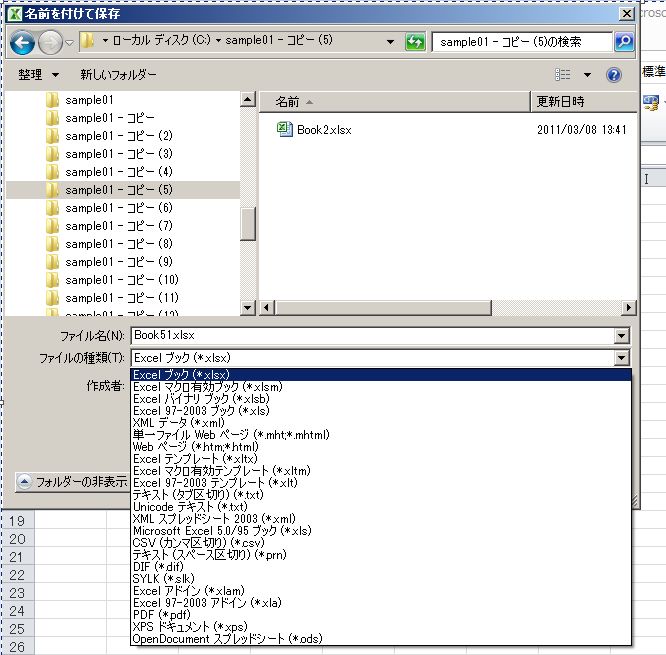
Task: Select Excel マクロ有効ブック (*.xlsm)
Action: pyautogui.click(x=381, y=387)
